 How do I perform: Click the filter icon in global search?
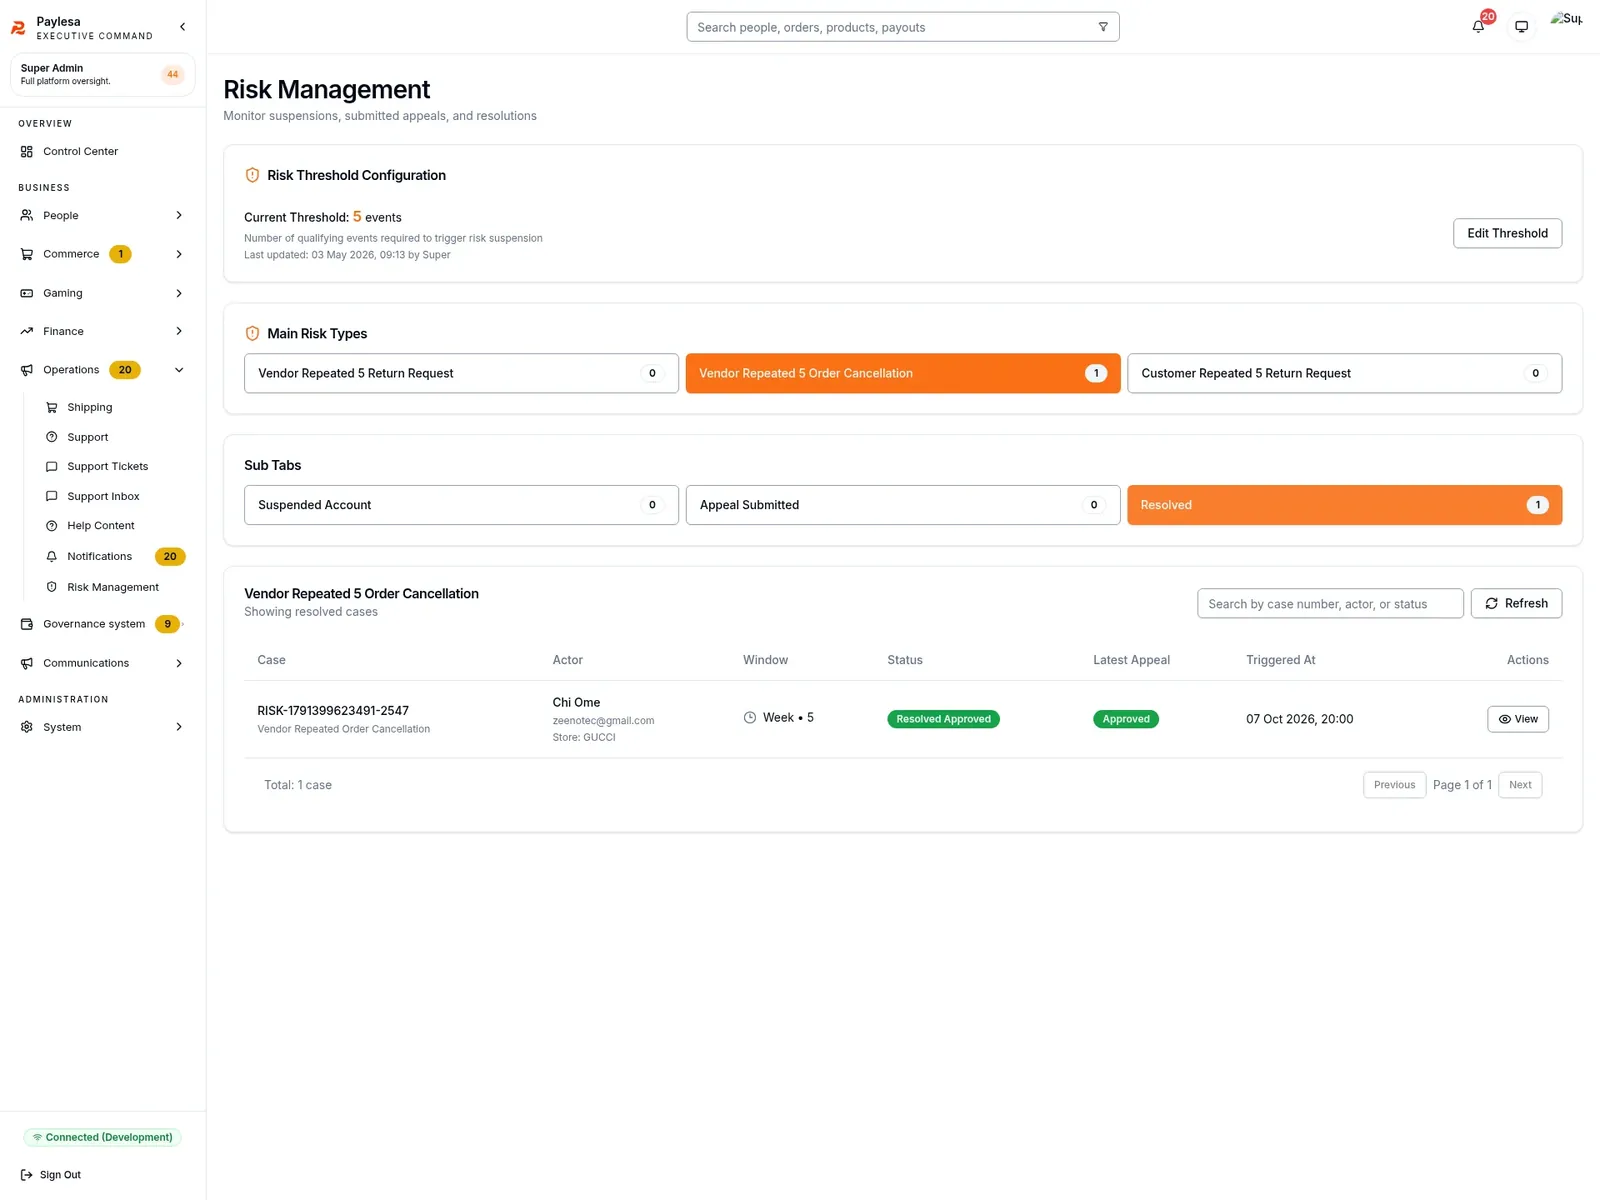click(x=1103, y=27)
